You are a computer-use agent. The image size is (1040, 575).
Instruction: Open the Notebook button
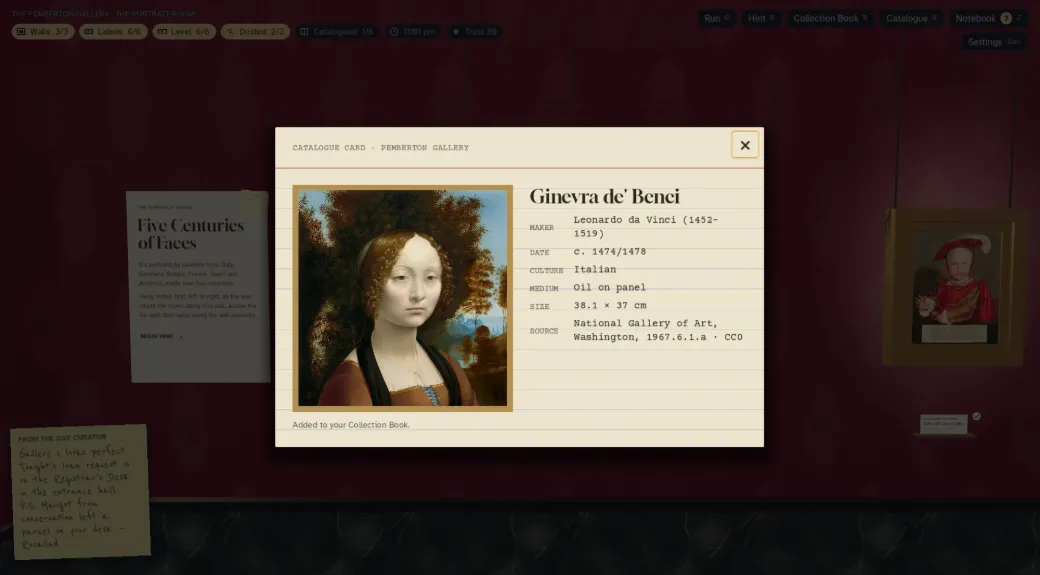click(988, 19)
